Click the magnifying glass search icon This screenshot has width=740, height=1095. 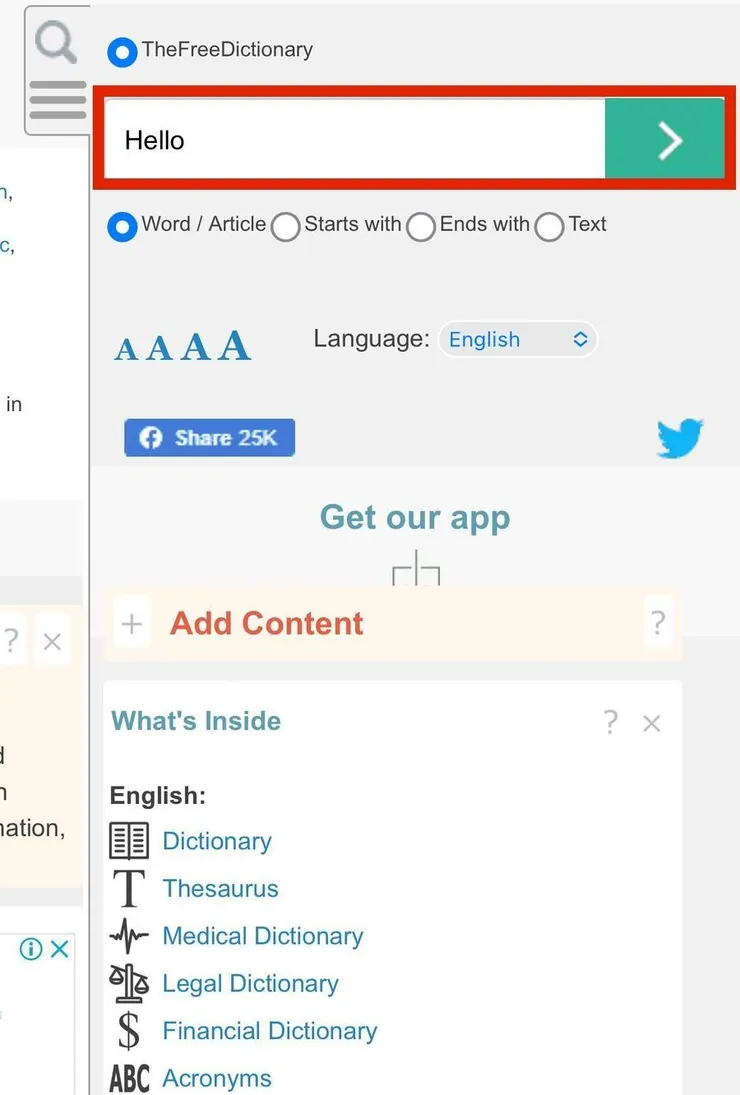tap(56, 42)
